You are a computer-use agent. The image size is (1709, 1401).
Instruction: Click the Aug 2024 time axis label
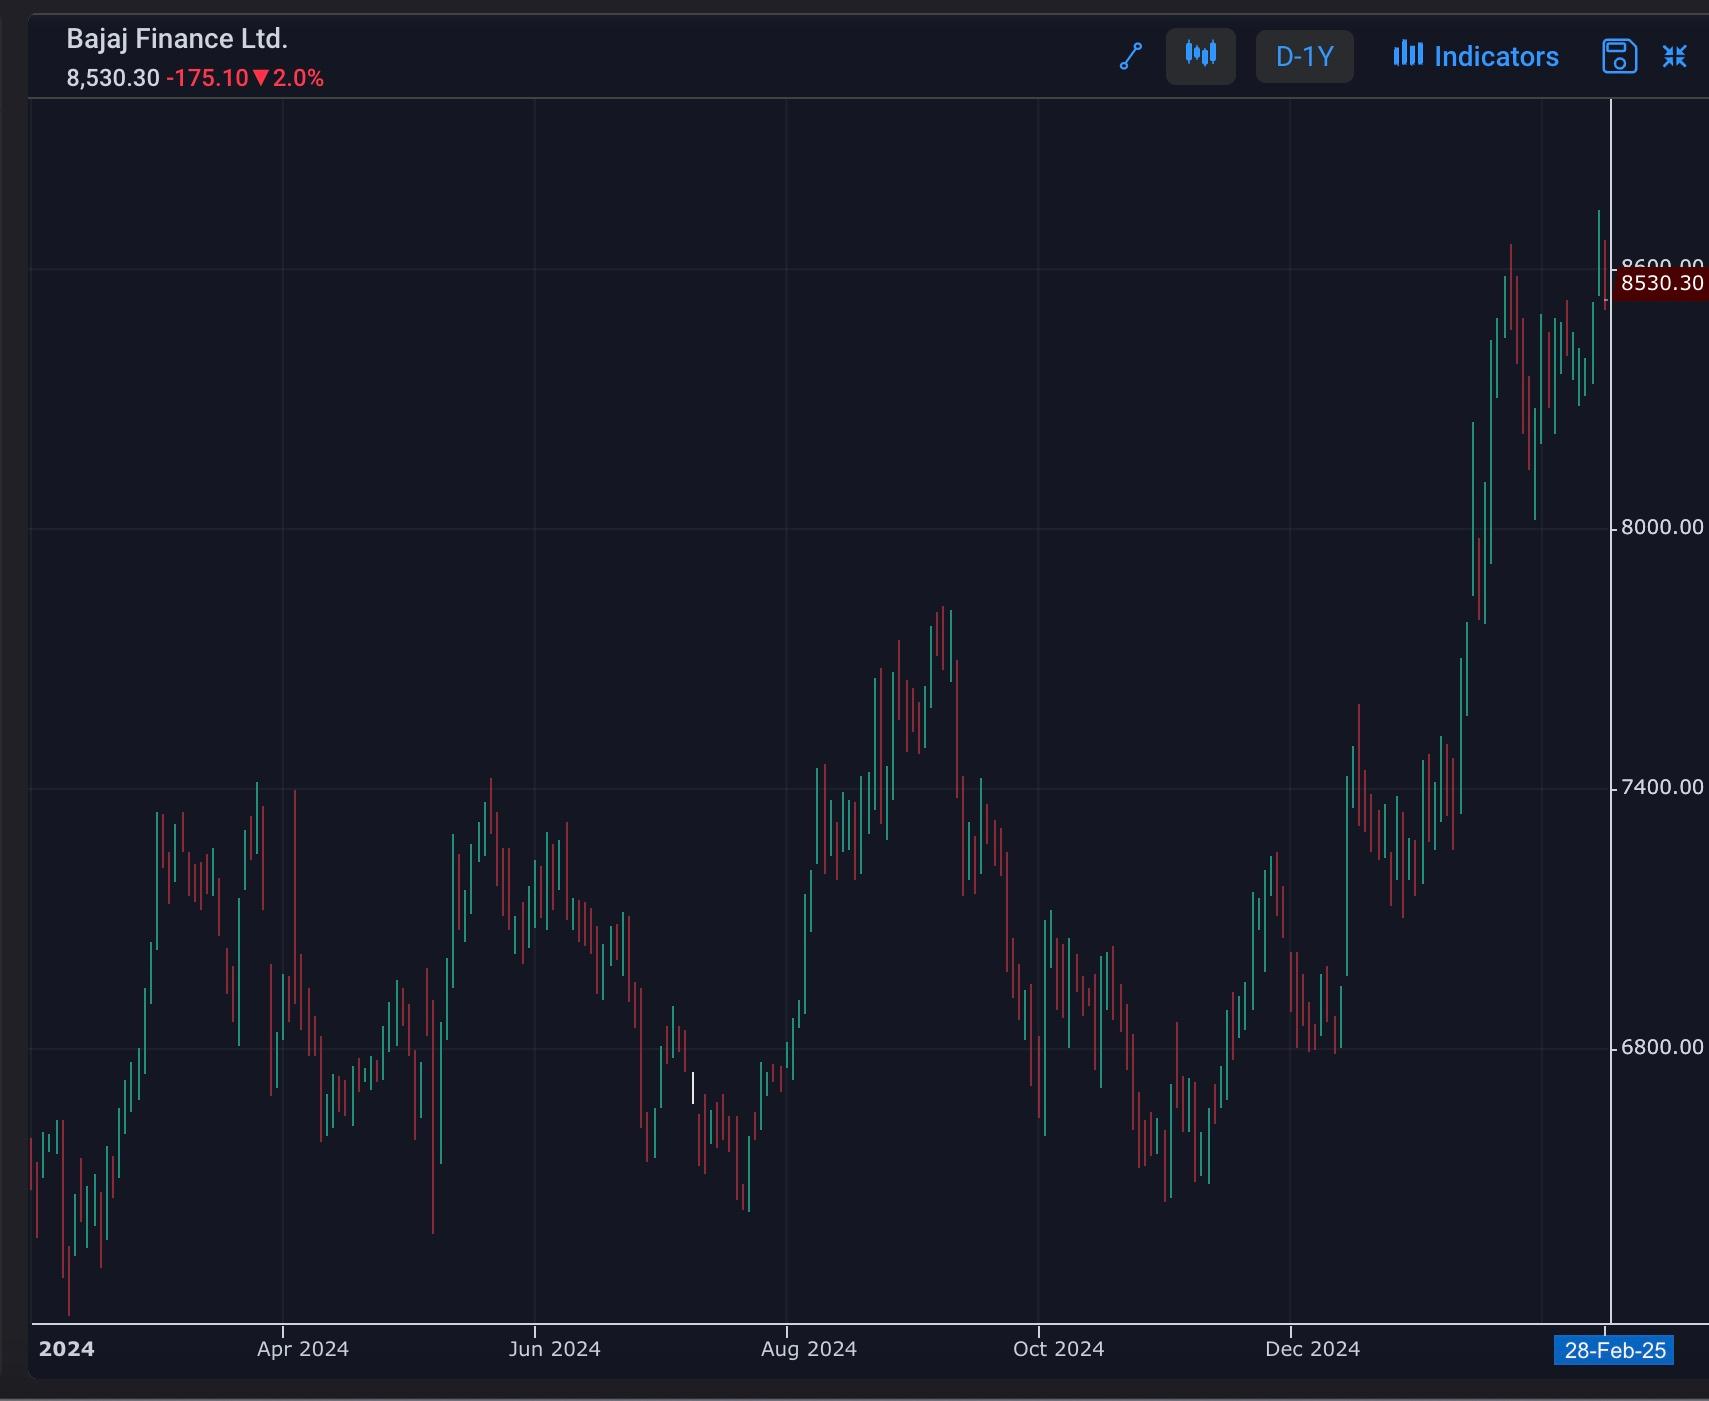pos(809,1349)
